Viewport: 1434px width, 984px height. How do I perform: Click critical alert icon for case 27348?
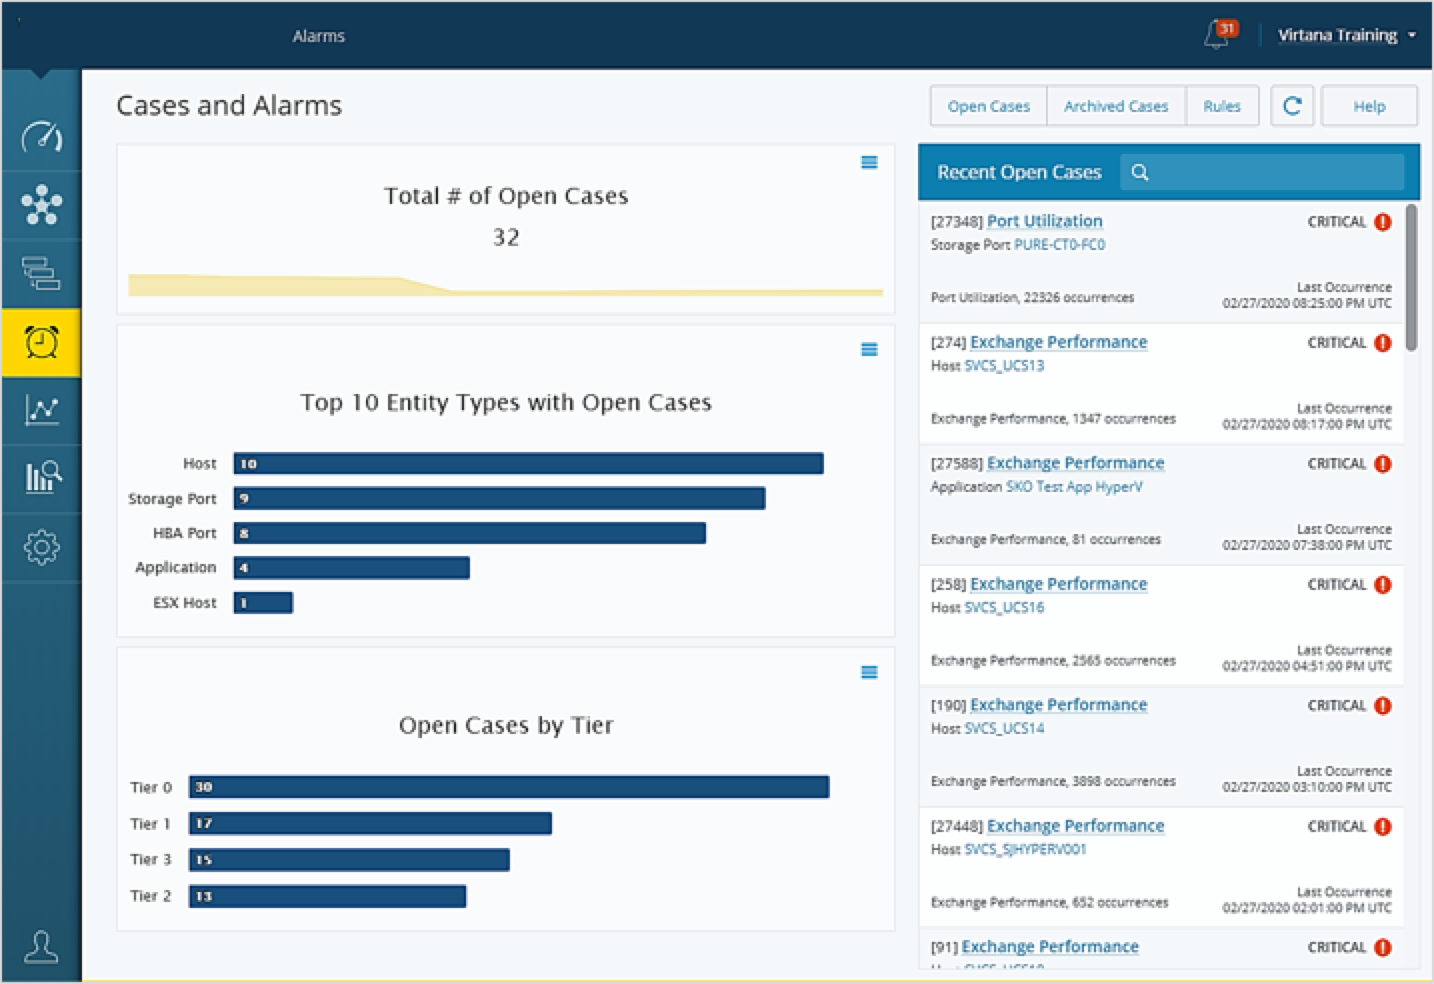coord(1382,222)
